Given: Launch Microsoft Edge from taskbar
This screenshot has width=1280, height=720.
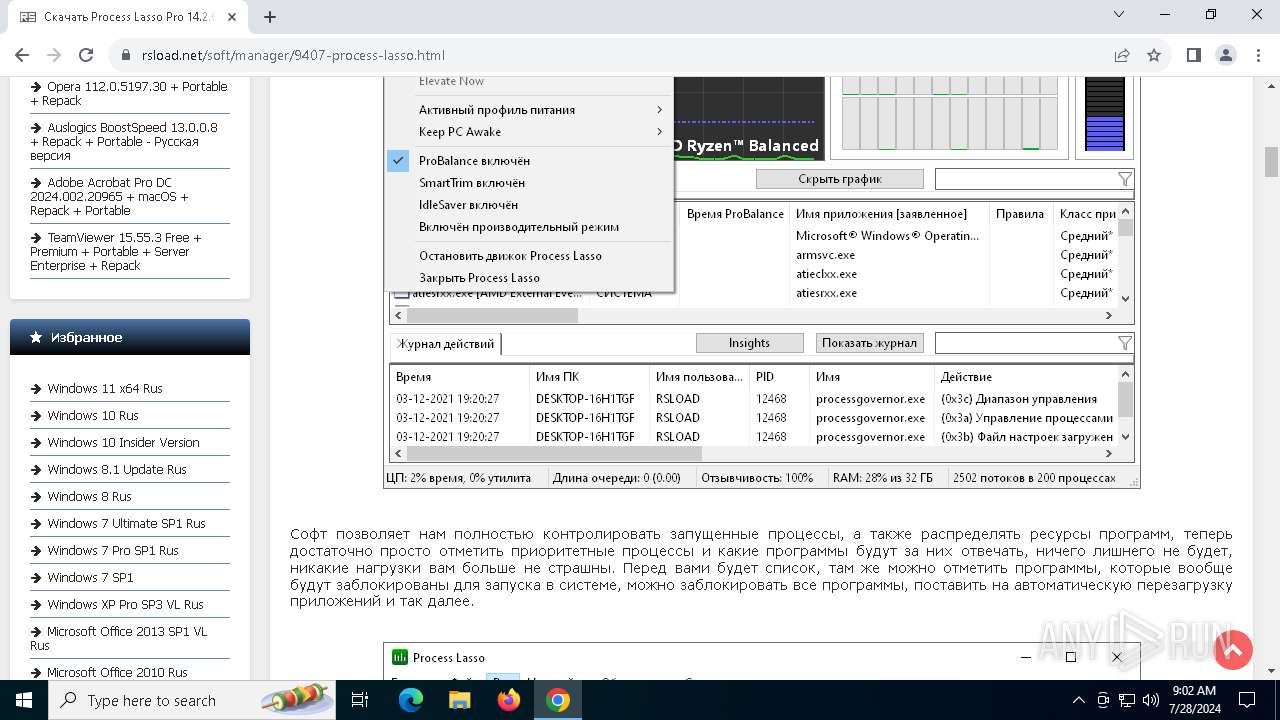Looking at the screenshot, I should click(x=411, y=700).
